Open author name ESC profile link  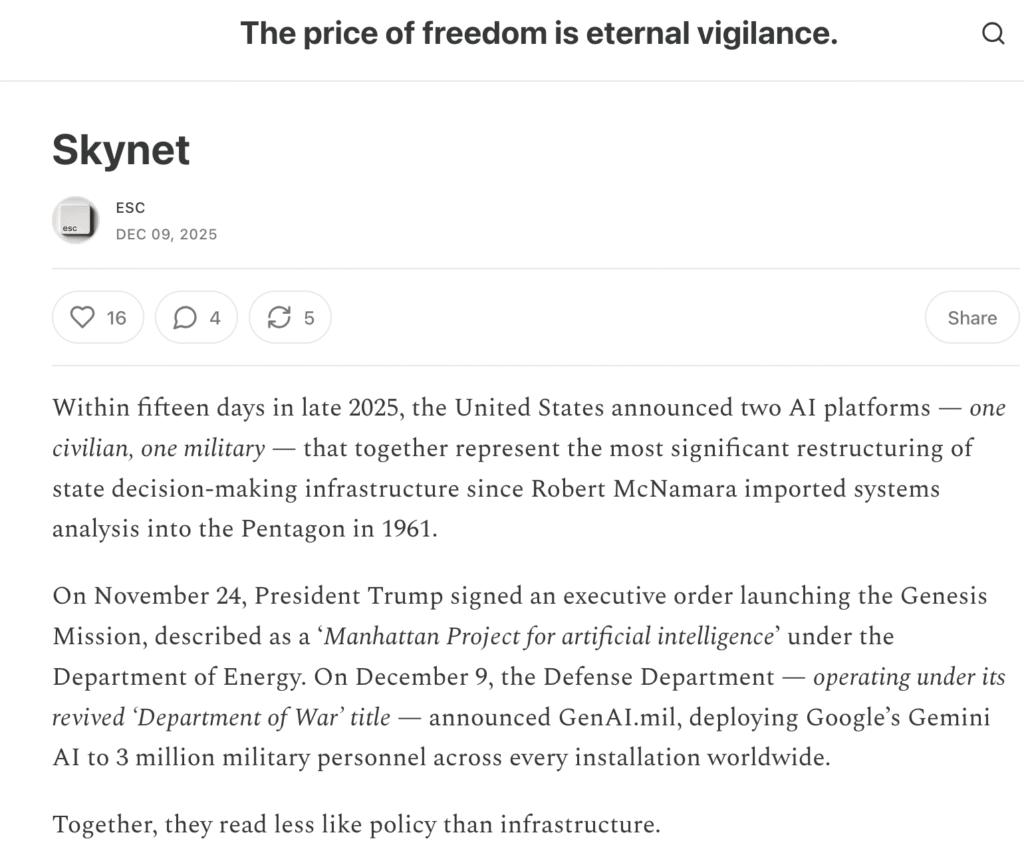tap(130, 208)
